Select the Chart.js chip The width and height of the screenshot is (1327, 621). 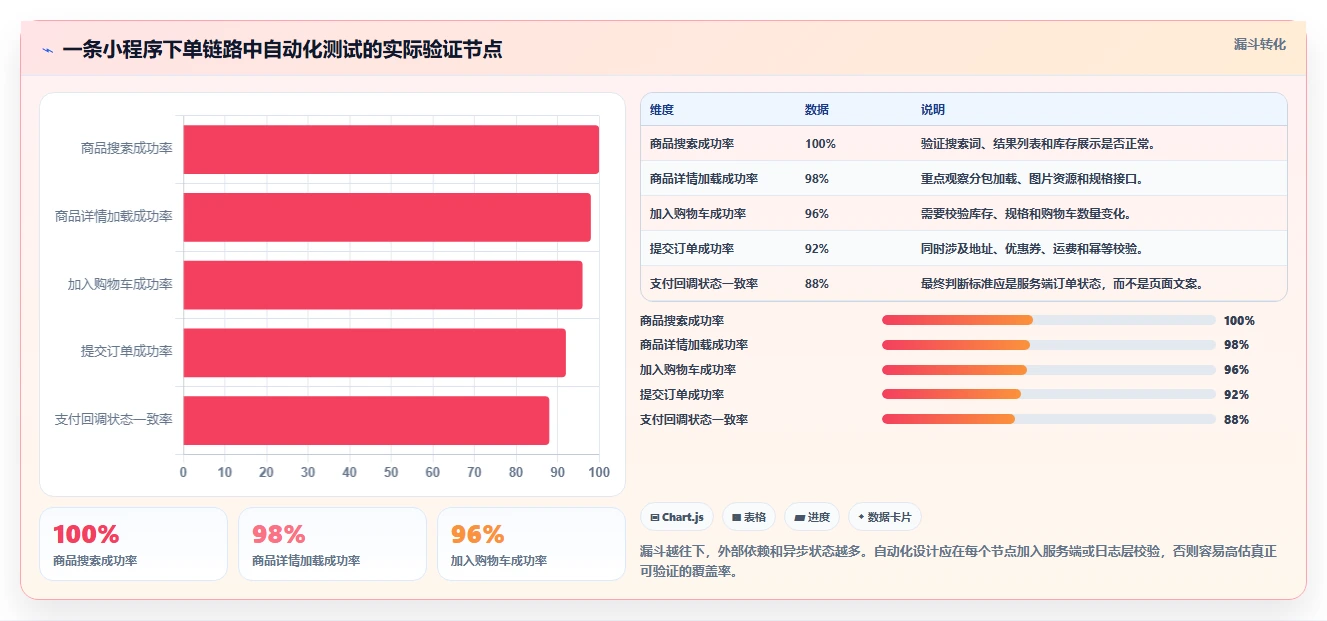677,517
